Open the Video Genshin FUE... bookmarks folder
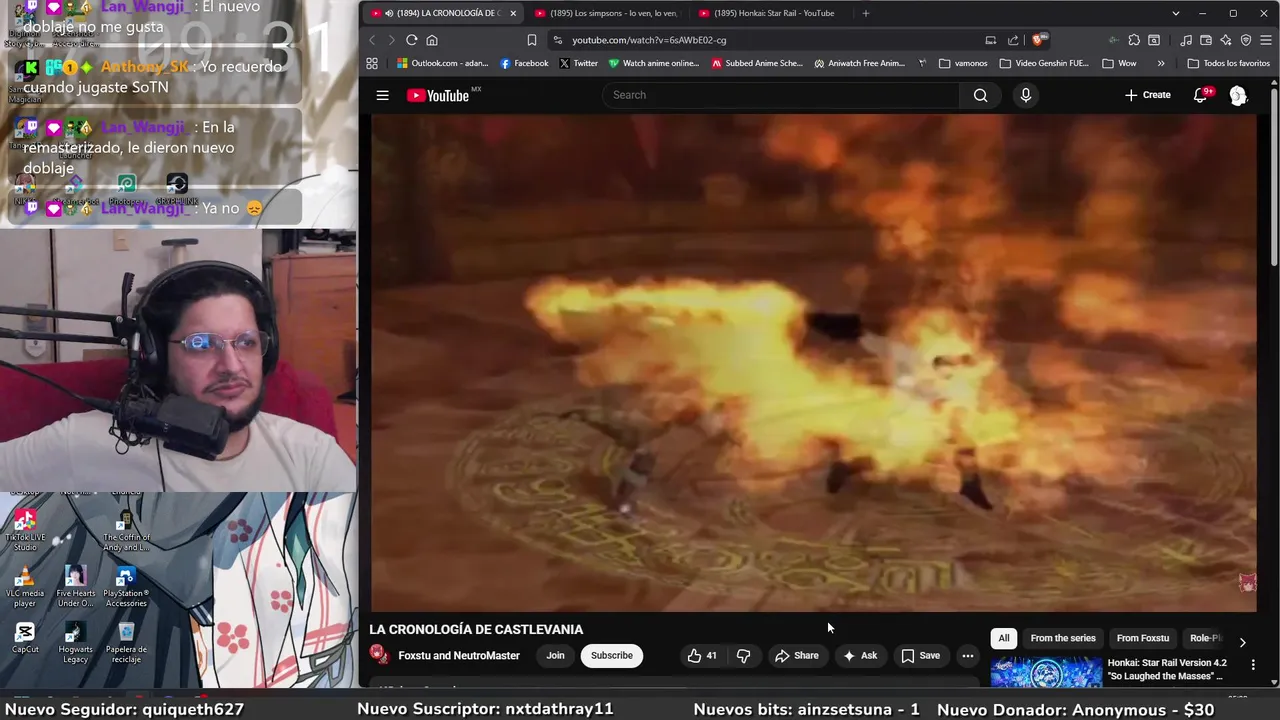 [1044, 63]
